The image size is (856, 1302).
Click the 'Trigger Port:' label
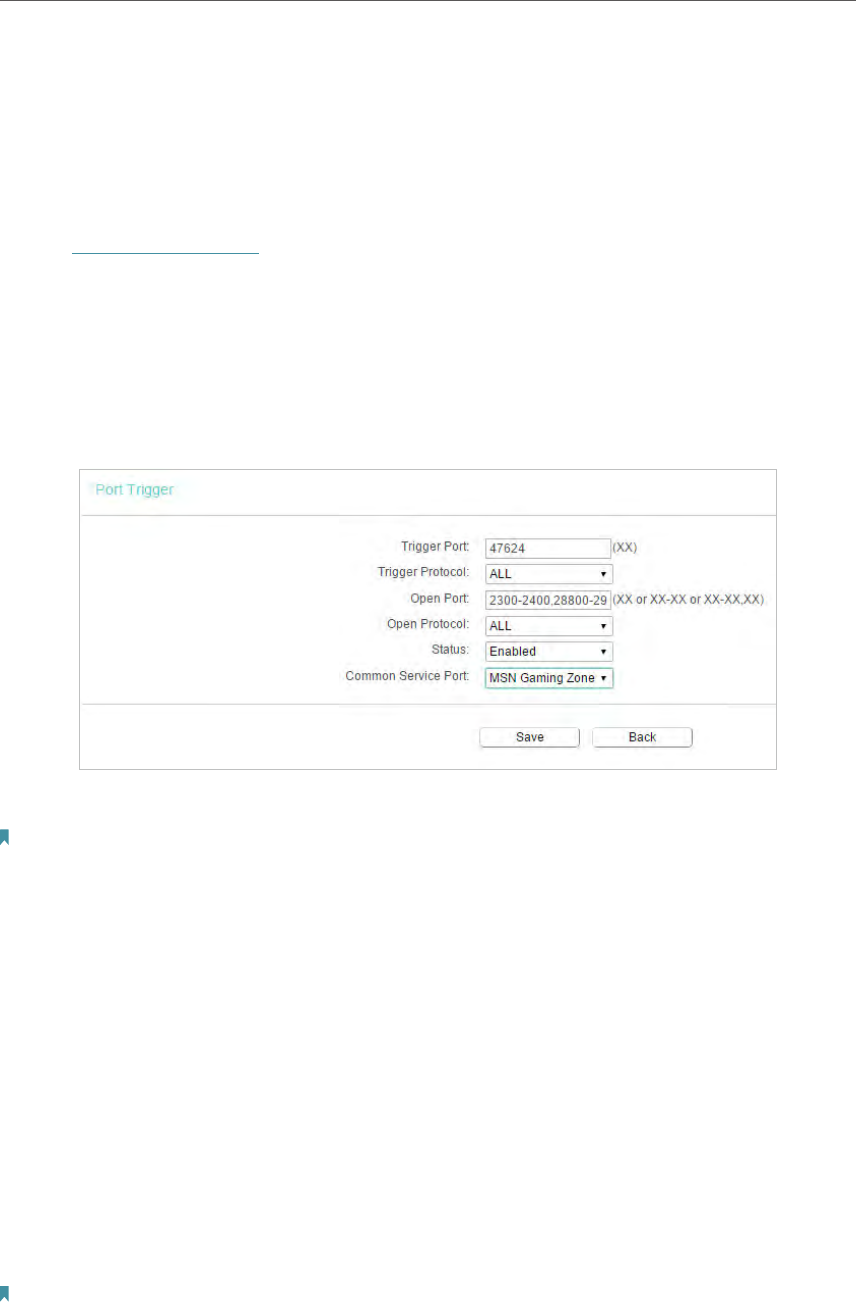click(x=434, y=547)
